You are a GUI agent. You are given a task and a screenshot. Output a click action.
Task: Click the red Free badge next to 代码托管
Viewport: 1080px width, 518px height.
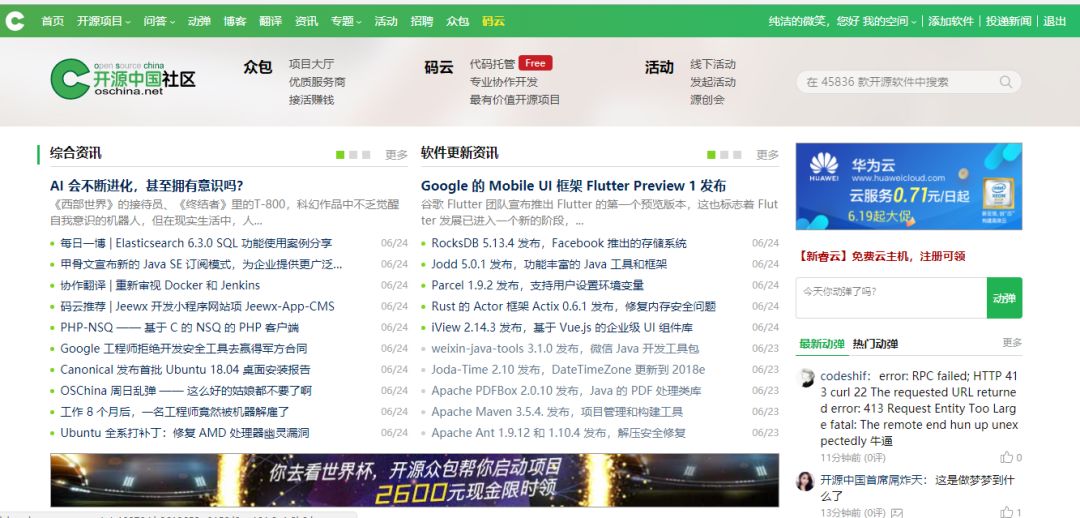pyautogui.click(x=535, y=63)
